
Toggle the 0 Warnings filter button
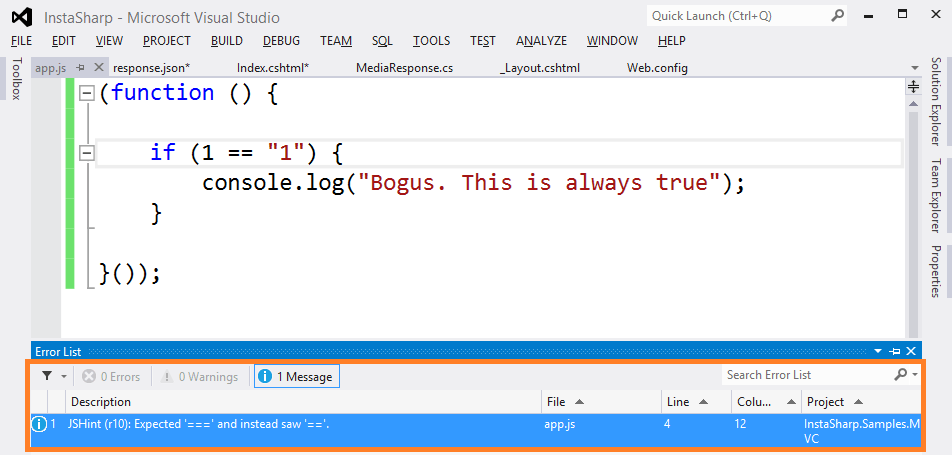coord(199,377)
